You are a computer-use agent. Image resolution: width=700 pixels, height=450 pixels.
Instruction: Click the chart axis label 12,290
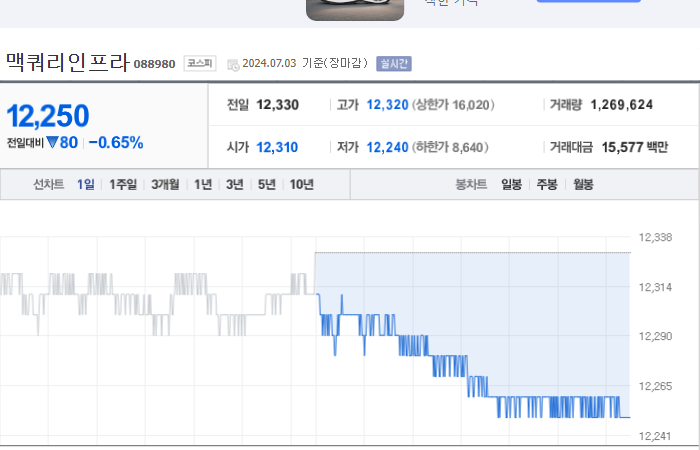[x=655, y=336]
